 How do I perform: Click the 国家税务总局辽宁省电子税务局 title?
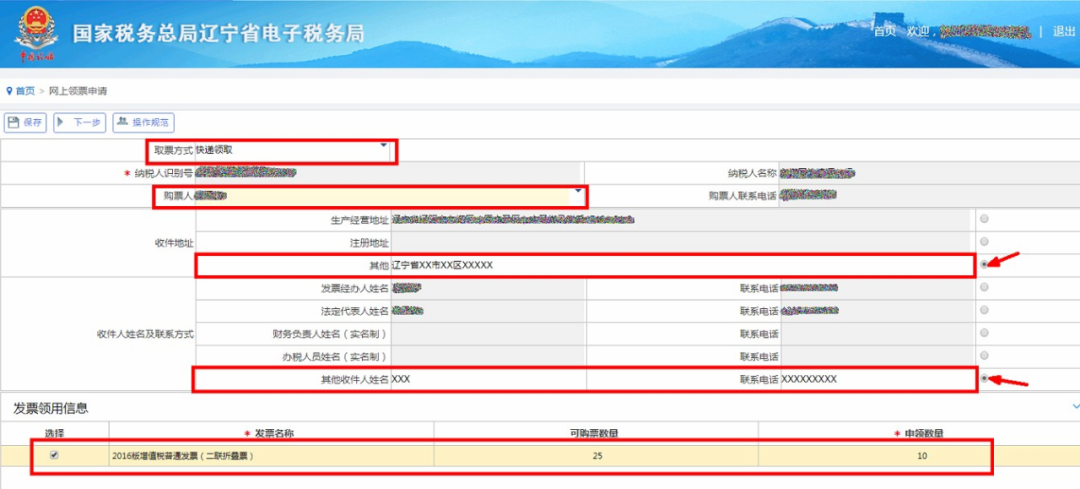(218, 33)
